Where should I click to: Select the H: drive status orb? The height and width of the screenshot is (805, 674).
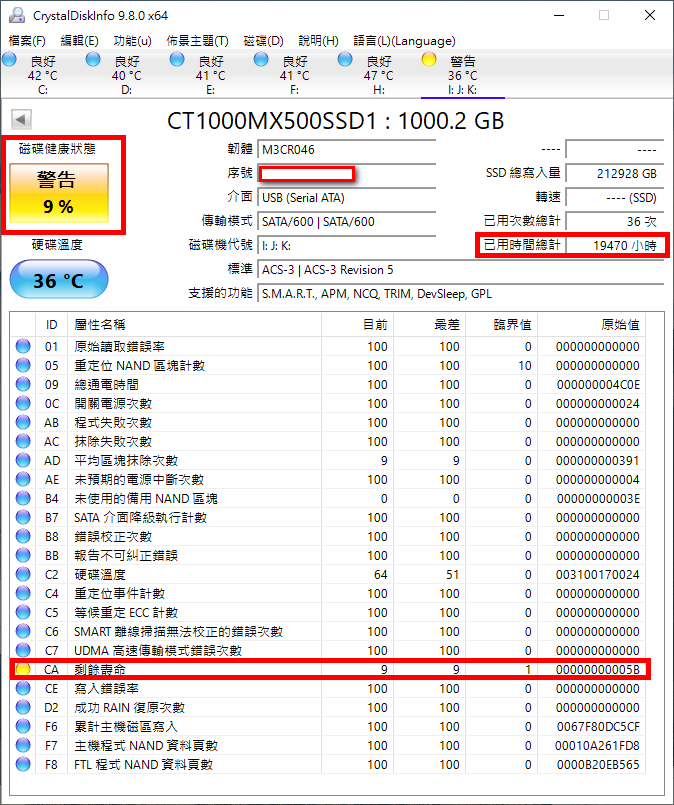click(345, 60)
